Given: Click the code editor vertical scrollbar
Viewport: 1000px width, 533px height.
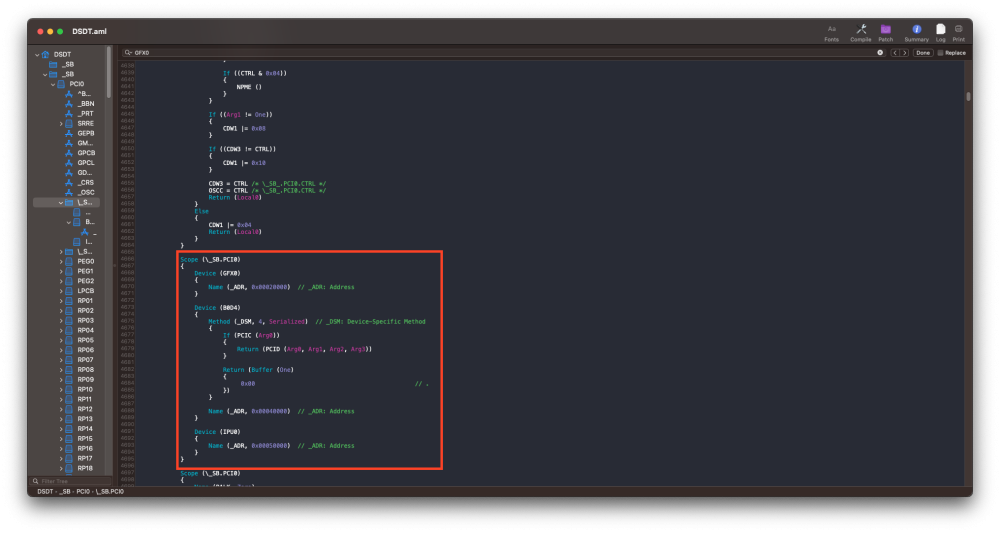Looking at the screenshot, I should (x=968, y=97).
